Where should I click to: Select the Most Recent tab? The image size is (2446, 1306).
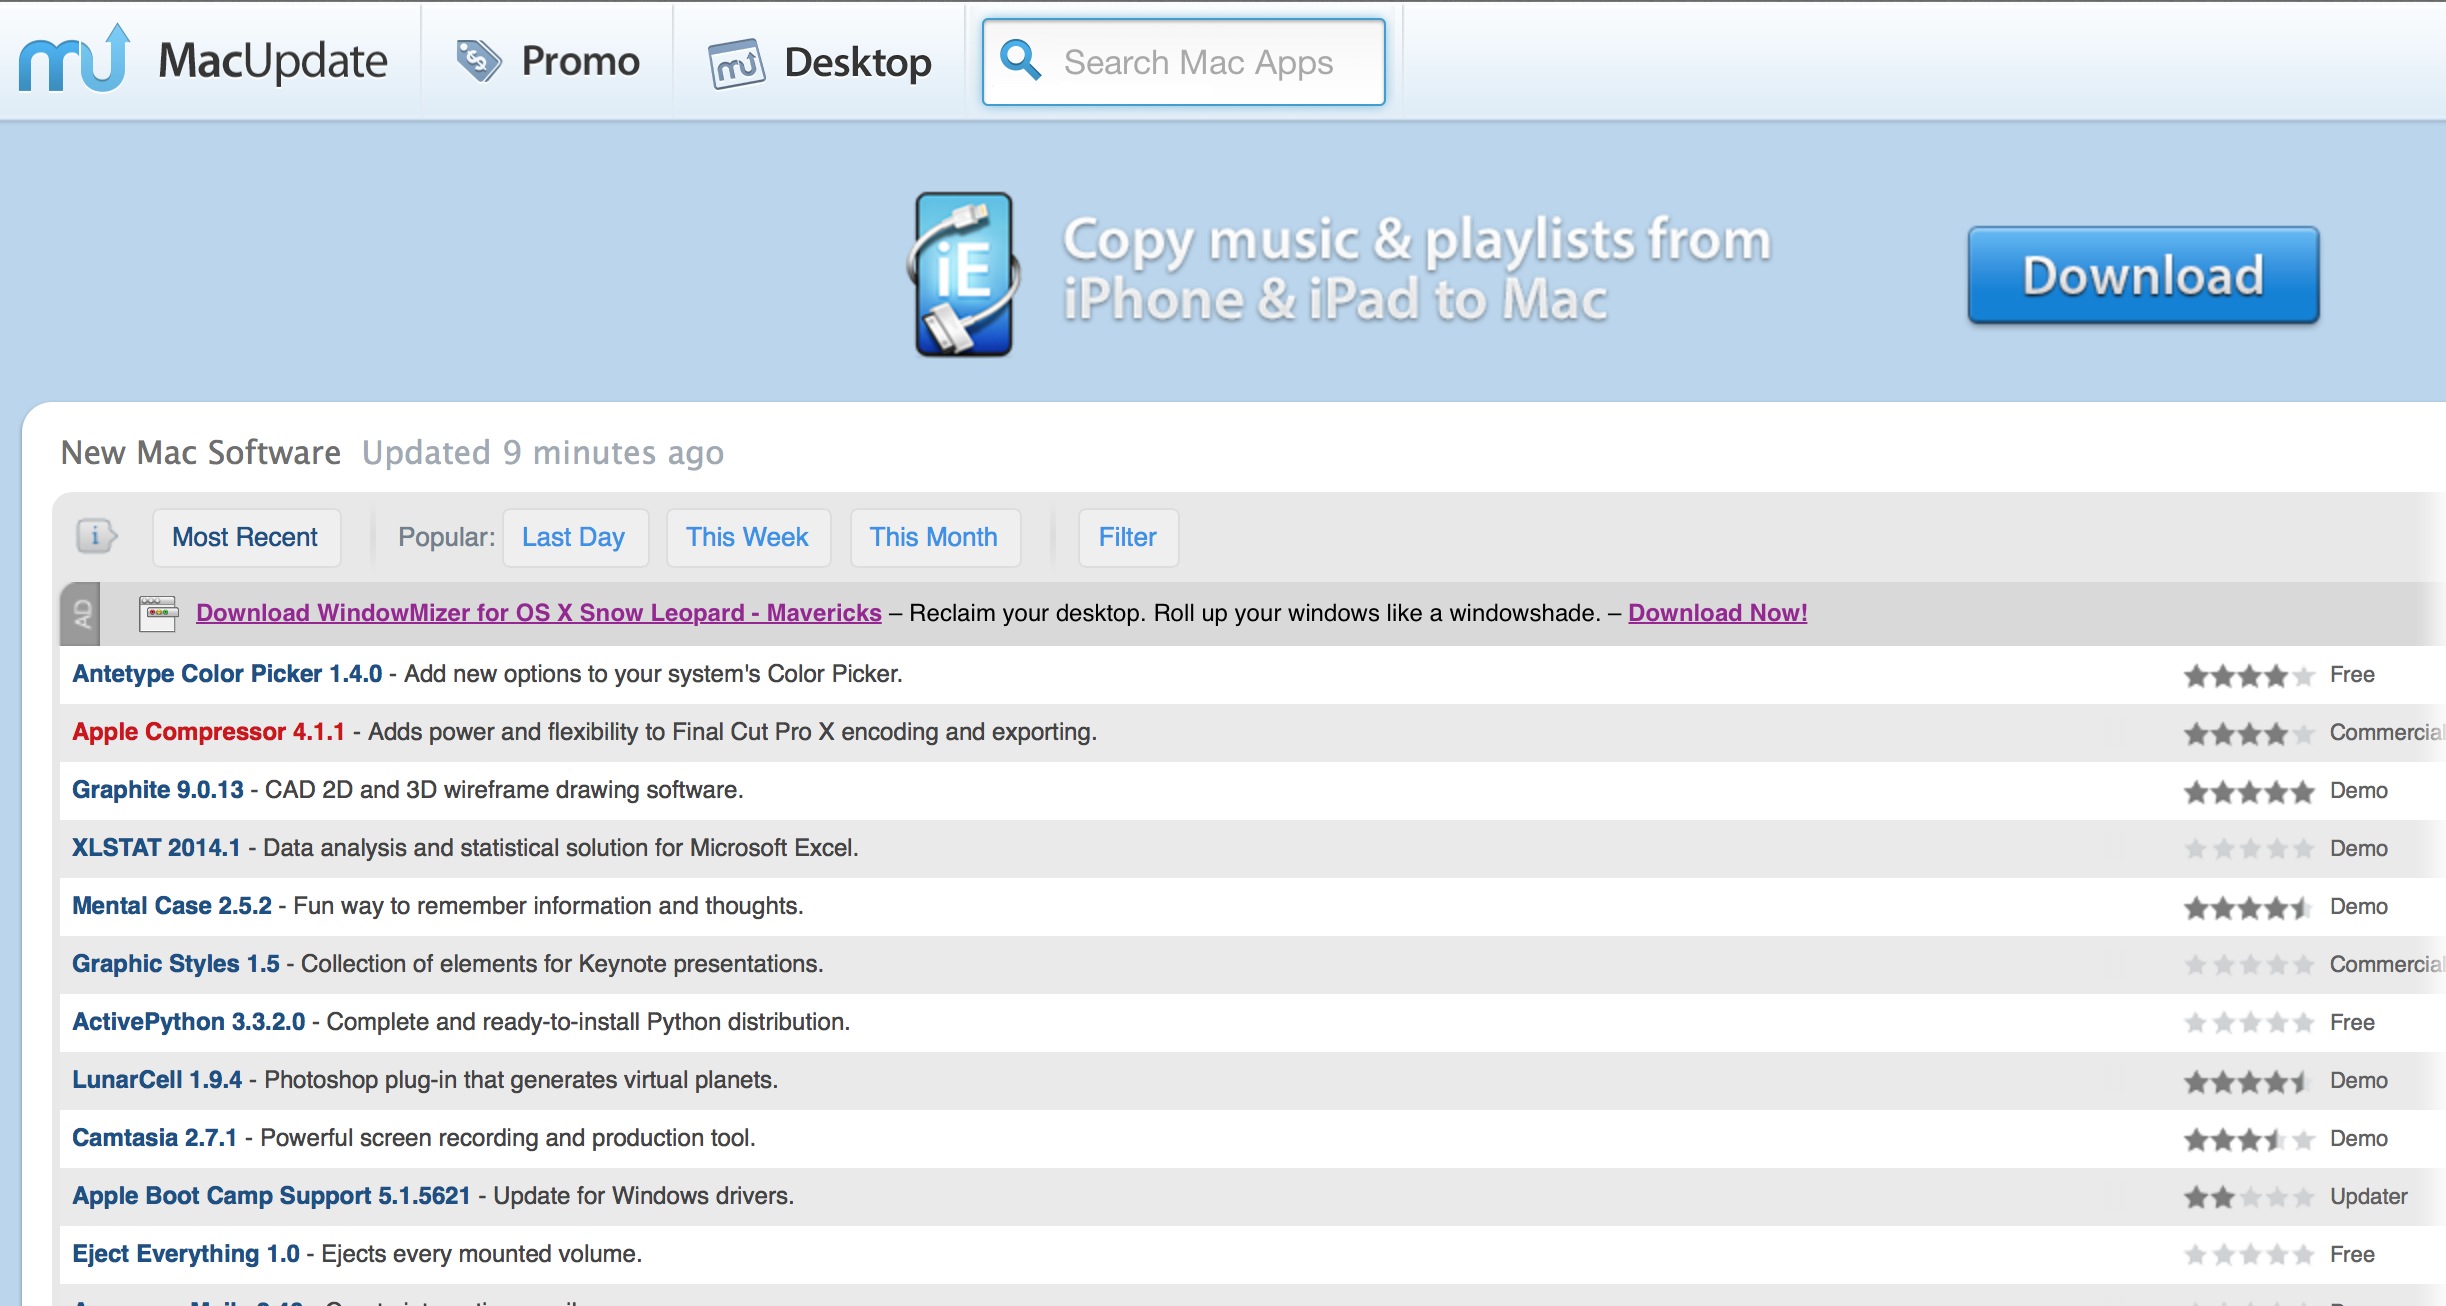coord(245,537)
